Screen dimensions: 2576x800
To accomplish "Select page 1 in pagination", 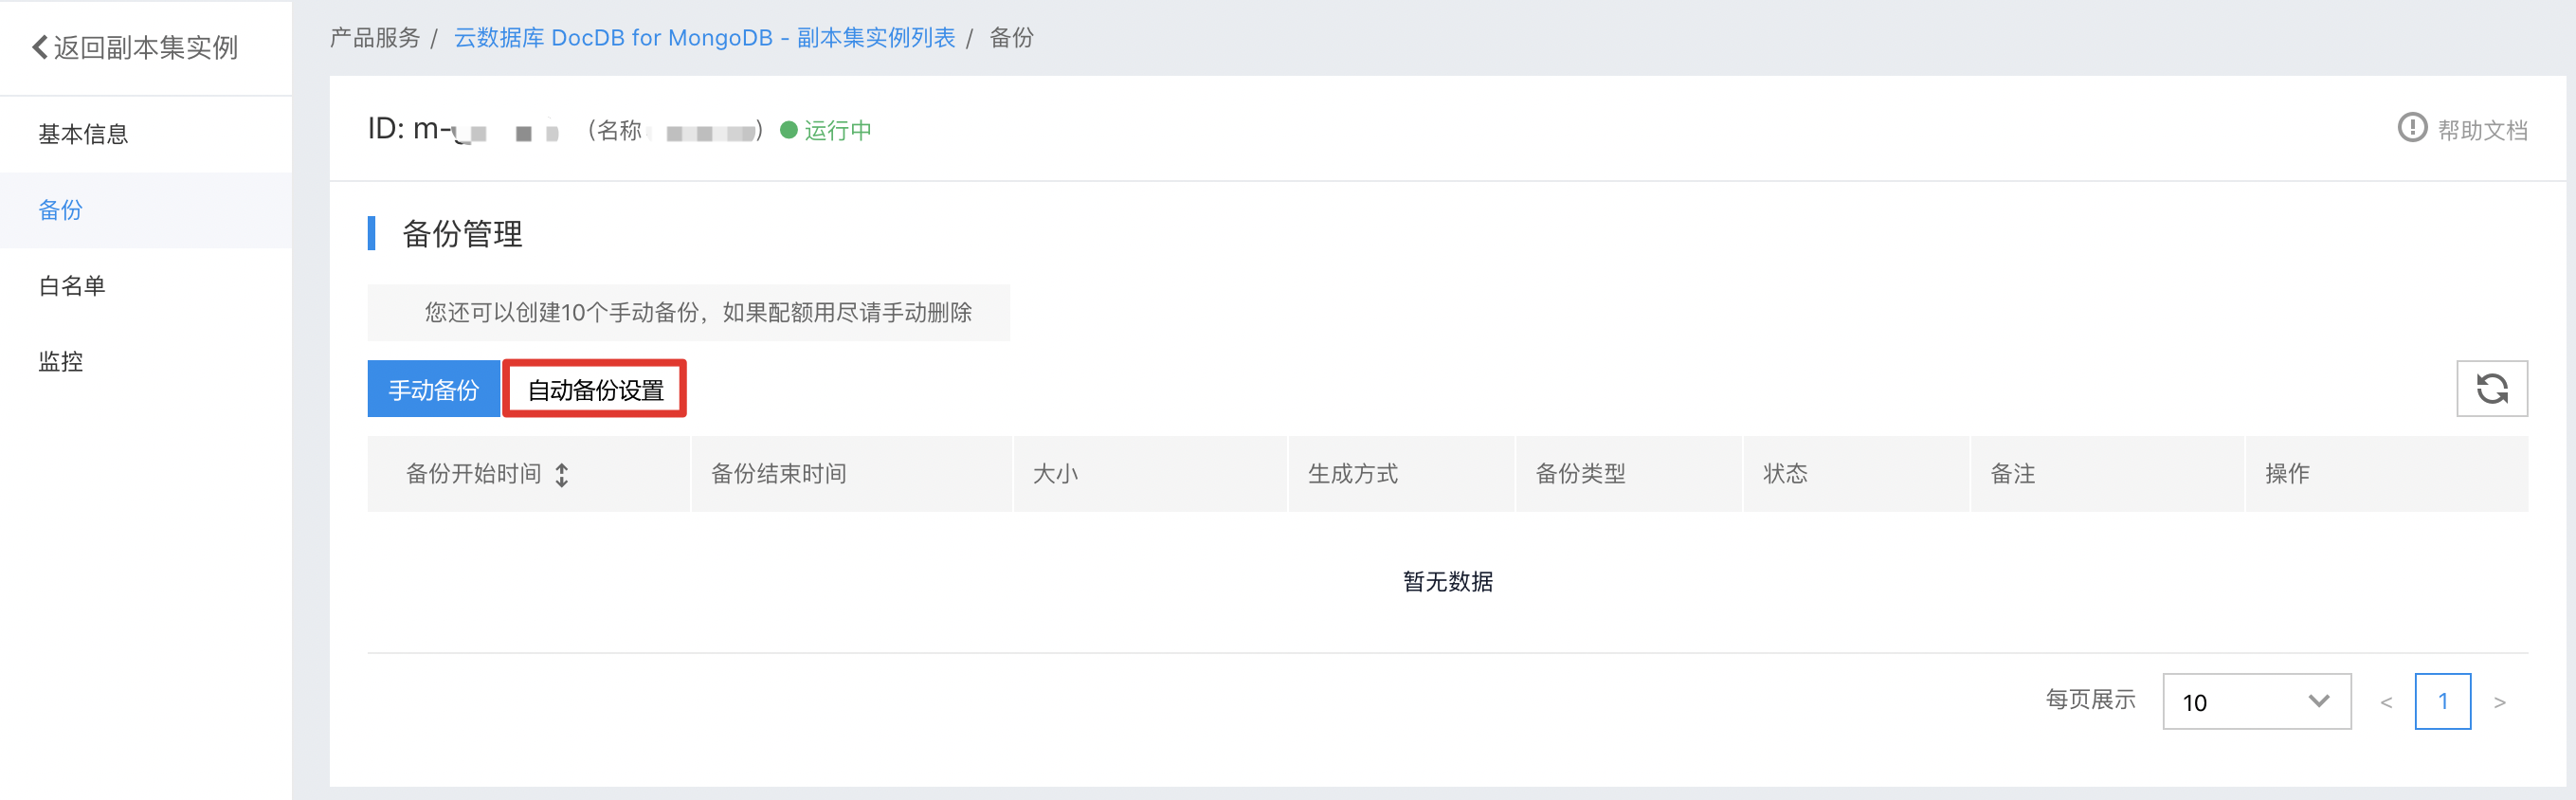I will [2442, 702].
